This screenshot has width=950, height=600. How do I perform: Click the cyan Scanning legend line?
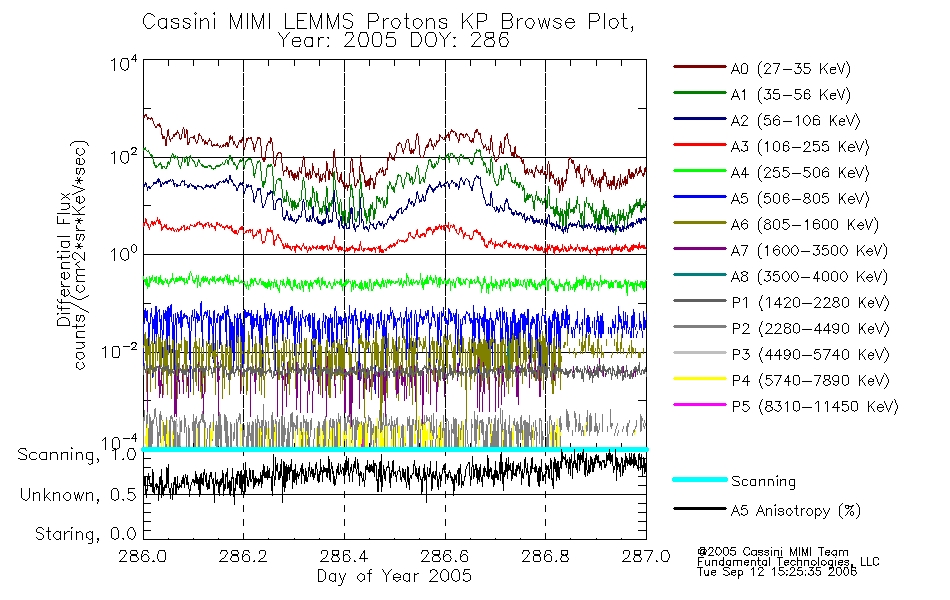click(700, 479)
